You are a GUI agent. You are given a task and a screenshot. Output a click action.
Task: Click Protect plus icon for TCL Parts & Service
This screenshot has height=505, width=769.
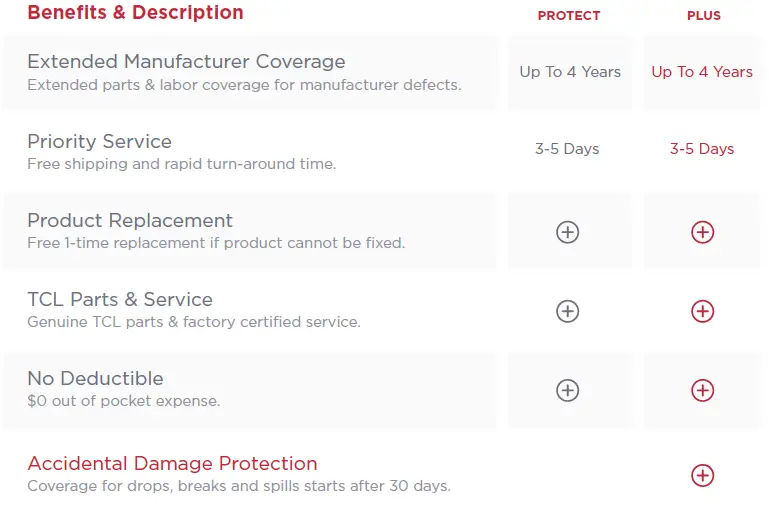(x=567, y=311)
